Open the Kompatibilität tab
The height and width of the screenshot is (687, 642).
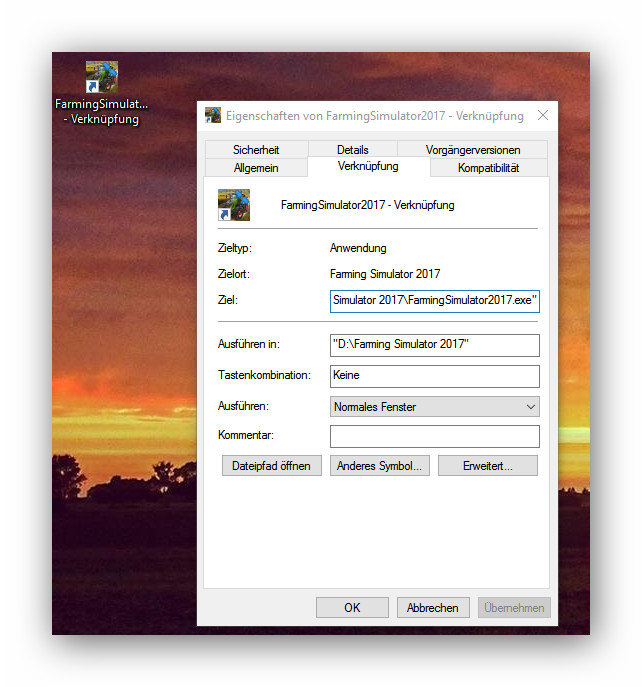click(488, 168)
